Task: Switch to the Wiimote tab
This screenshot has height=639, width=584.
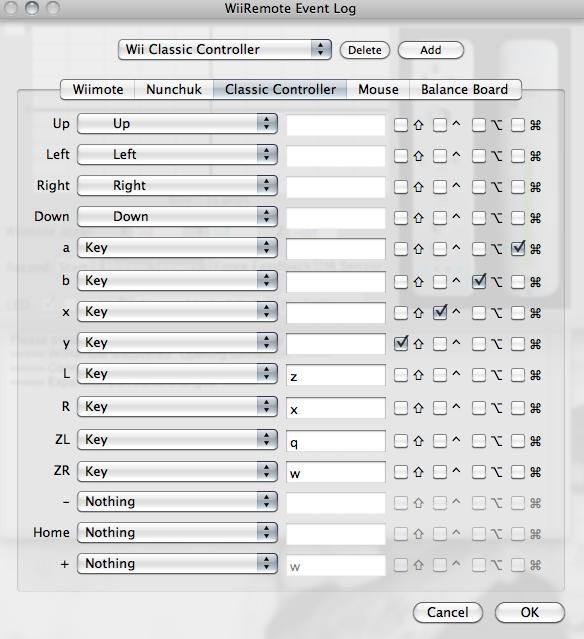Action: pyautogui.click(x=98, y=89)
